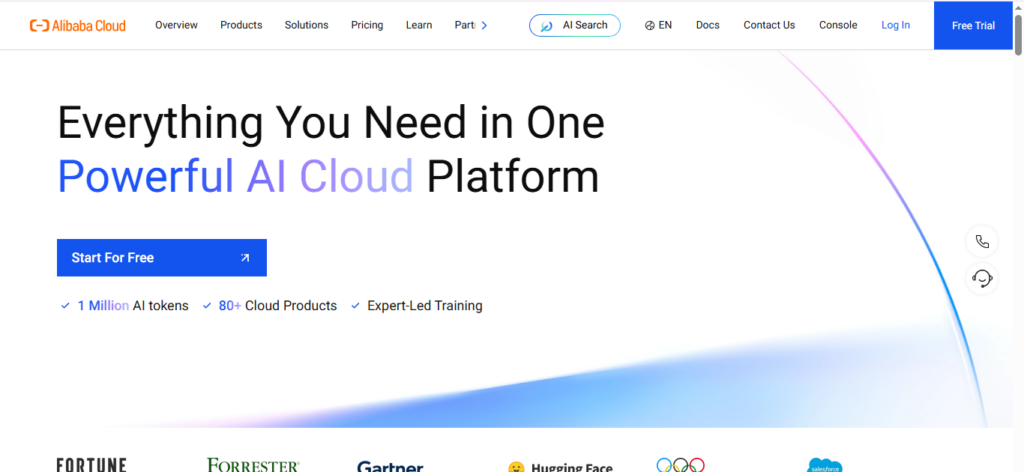Image resolution: width=1024 pixels, height=472 pixels.
Task: Open the partially hidden Partners menu item
Action: click(464, 25)
